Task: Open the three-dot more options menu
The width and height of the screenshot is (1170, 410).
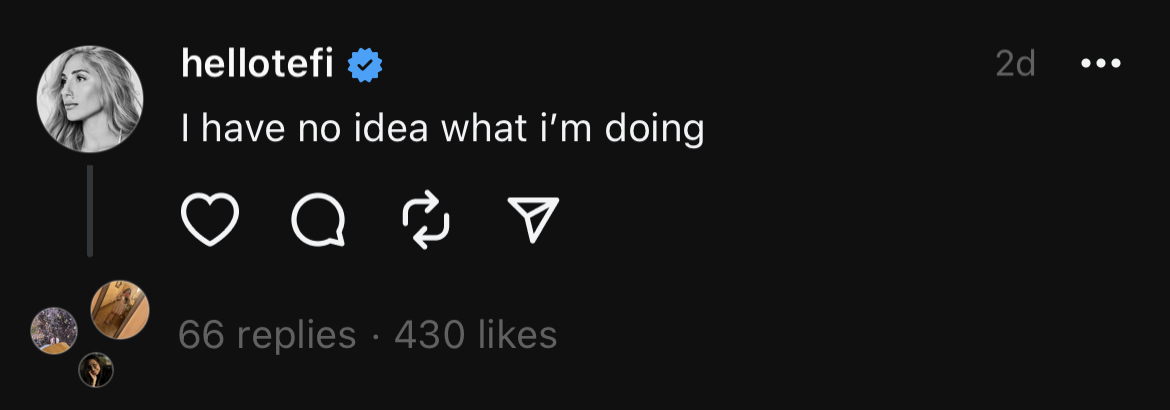Action: click(x=1101, y=65)
